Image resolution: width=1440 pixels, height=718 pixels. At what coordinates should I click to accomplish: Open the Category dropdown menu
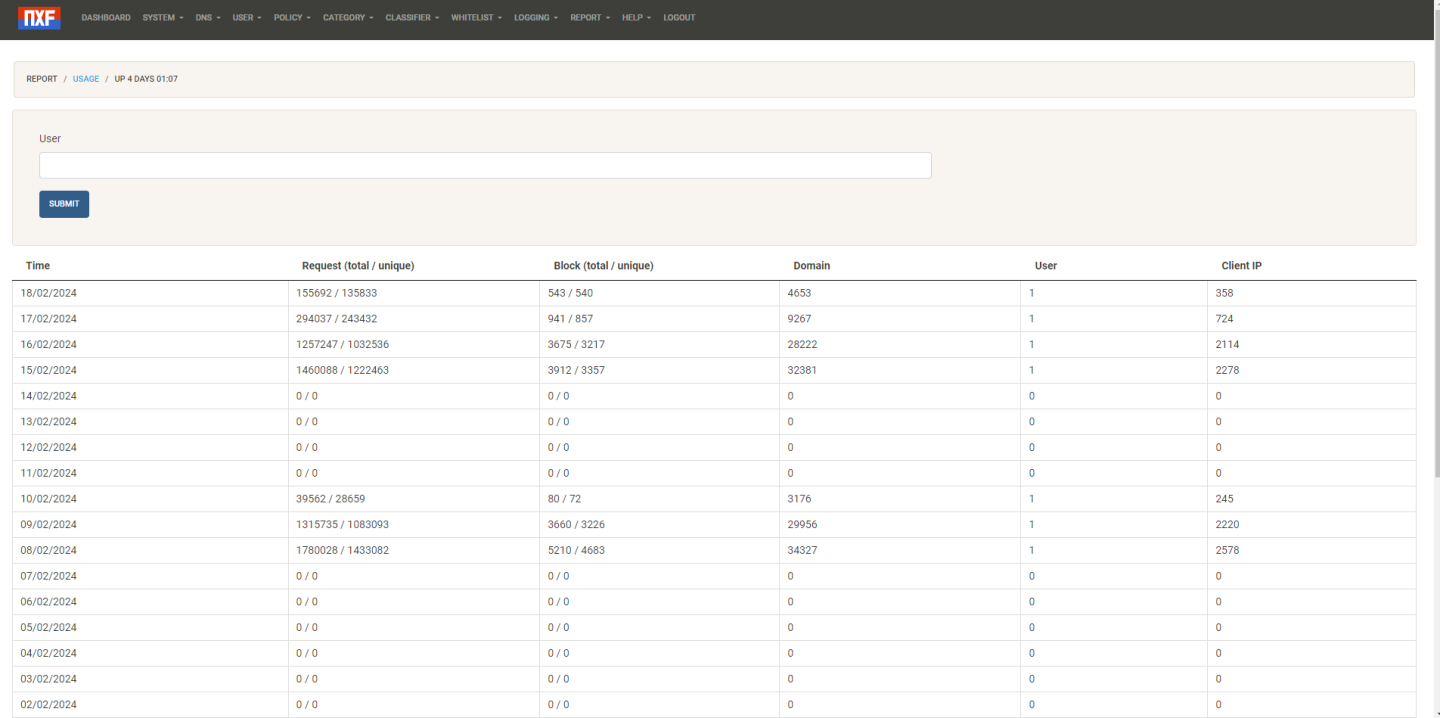348,18
